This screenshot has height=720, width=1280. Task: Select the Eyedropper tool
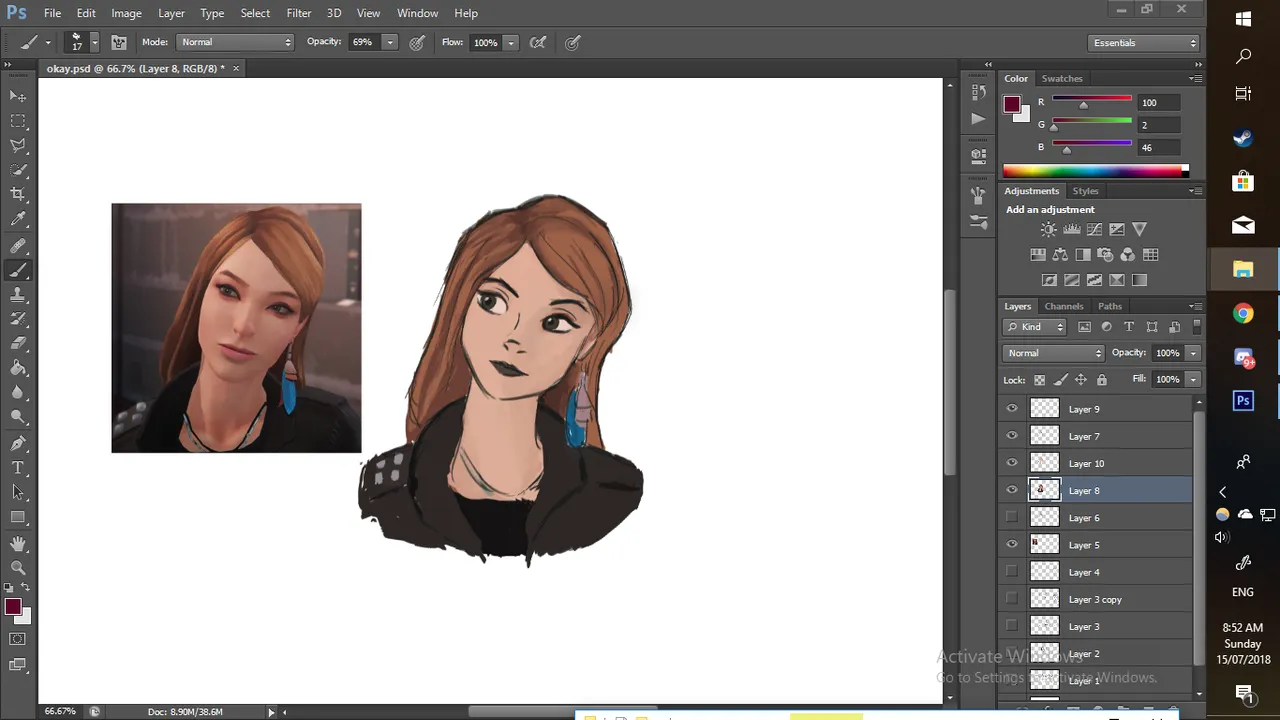point(18,219)
